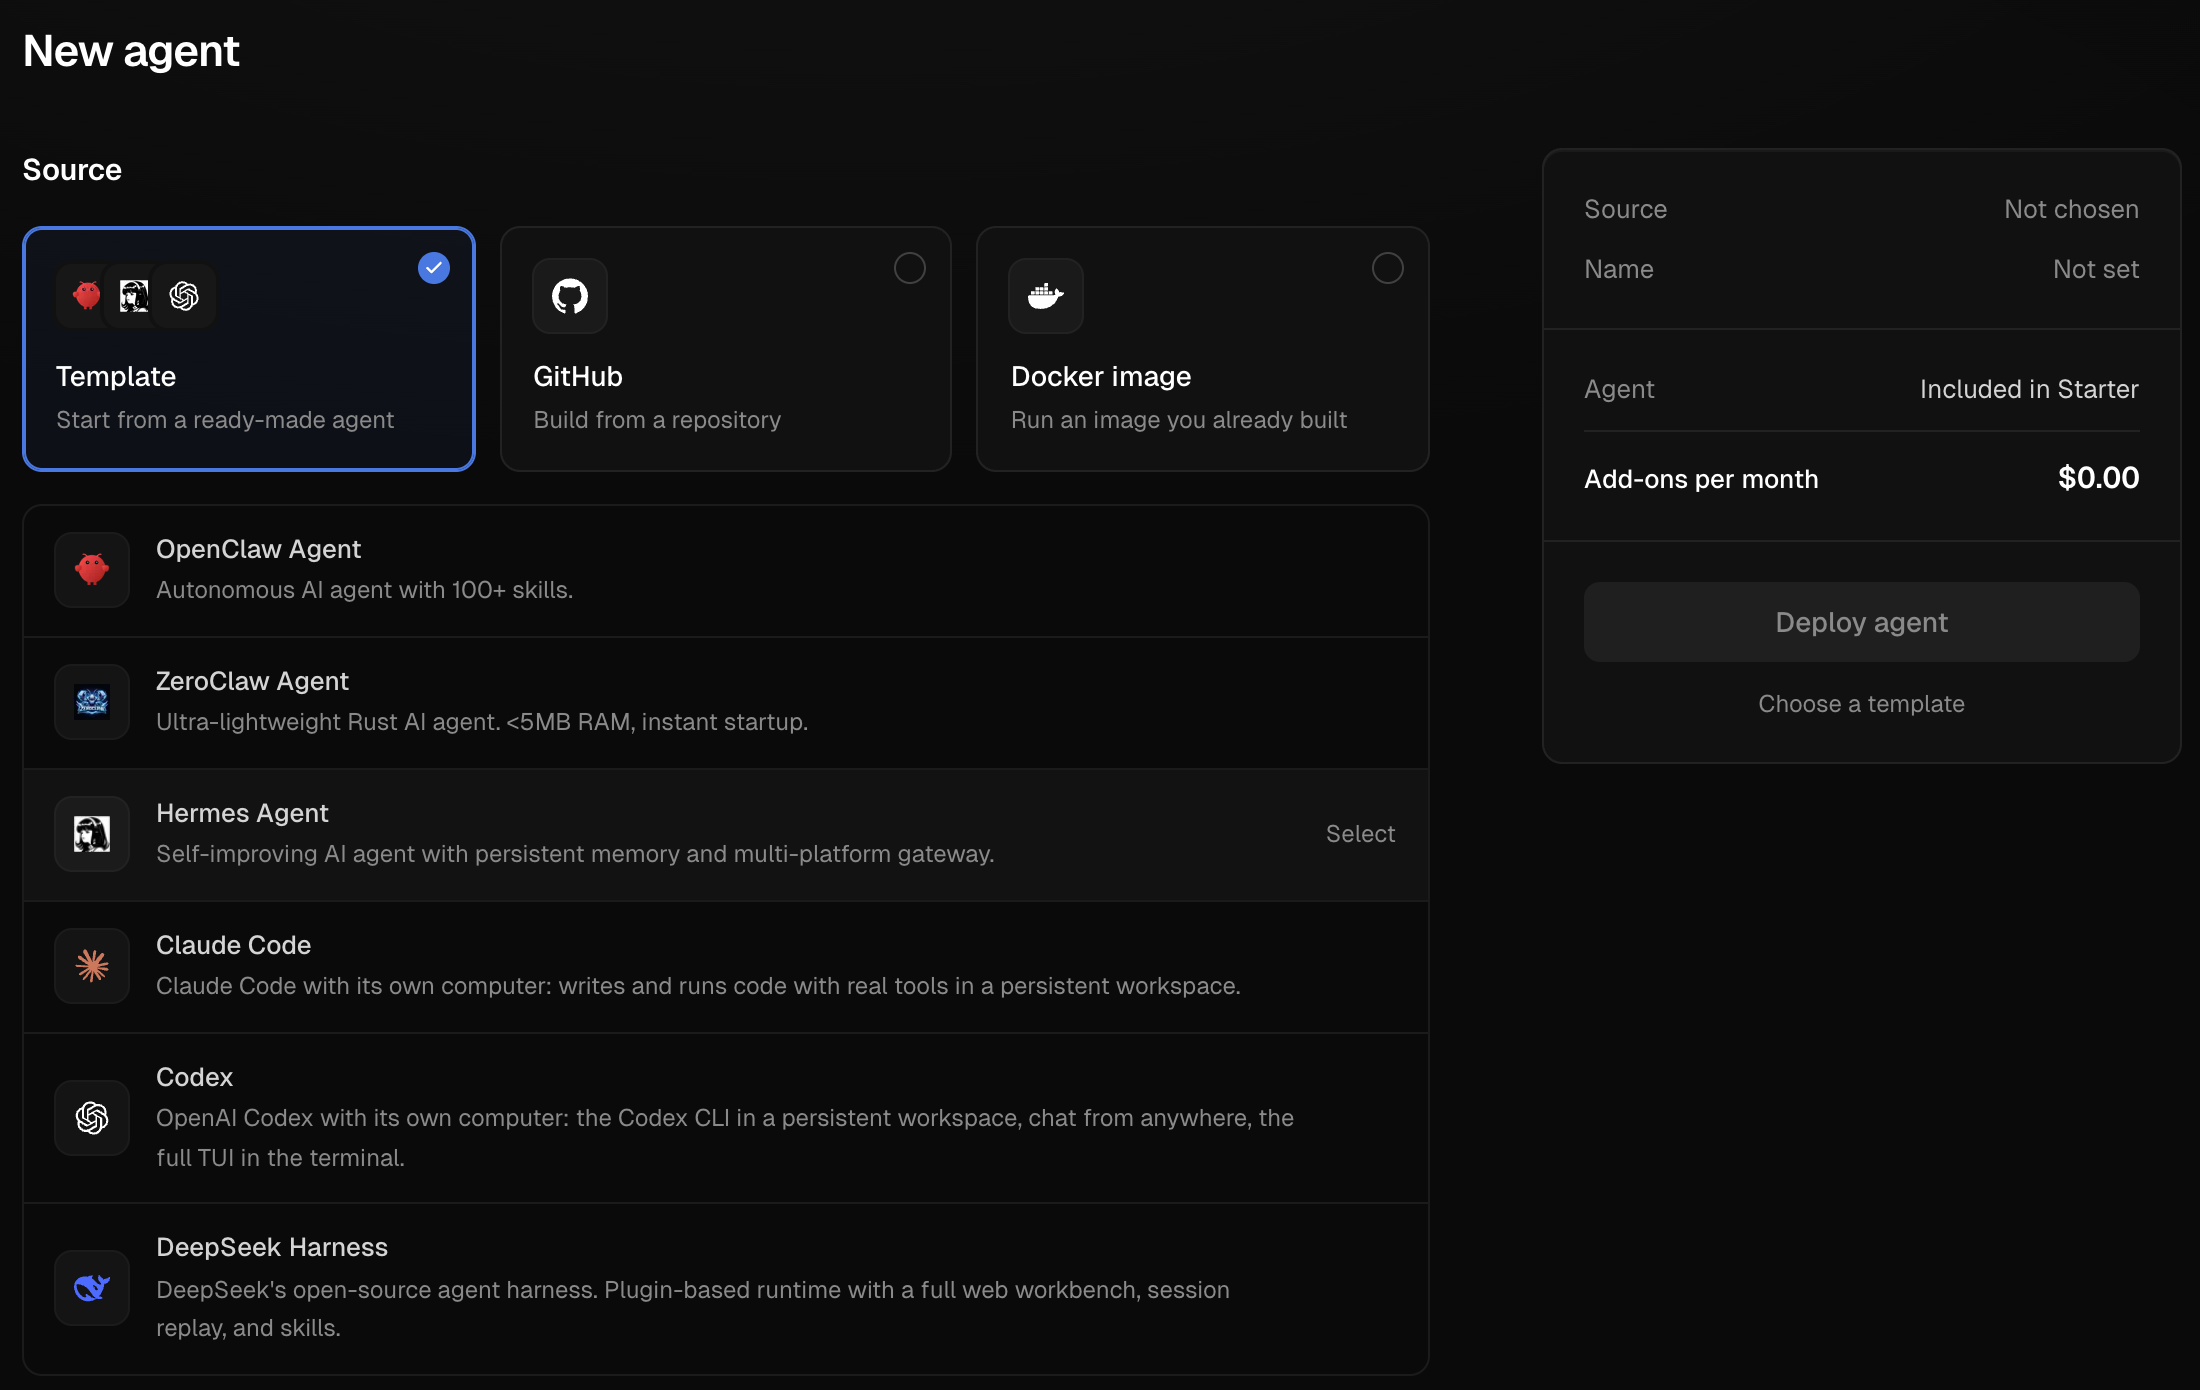Click 'Run an image you already built'
Screen dimensions: 2200x1390
1179,420
